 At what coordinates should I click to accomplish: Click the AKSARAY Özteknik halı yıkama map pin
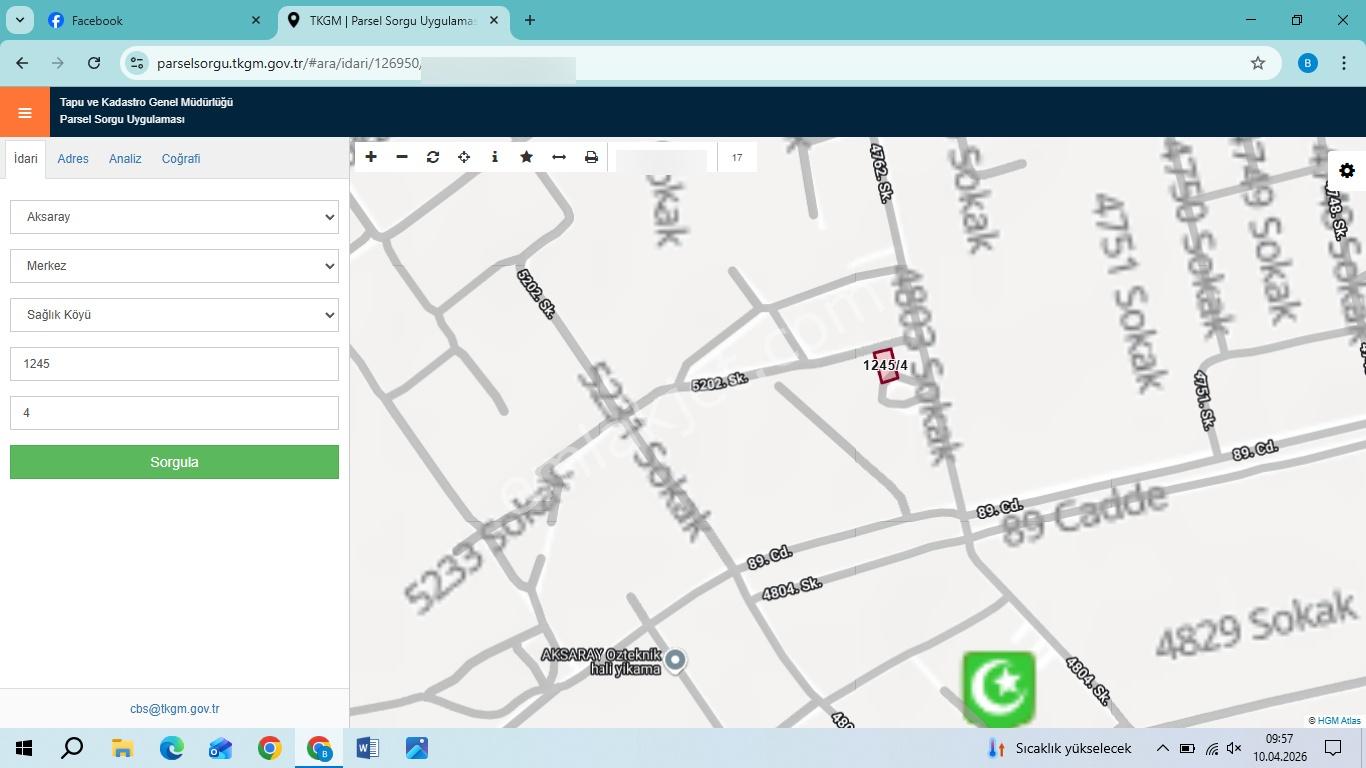click(676, 660)
